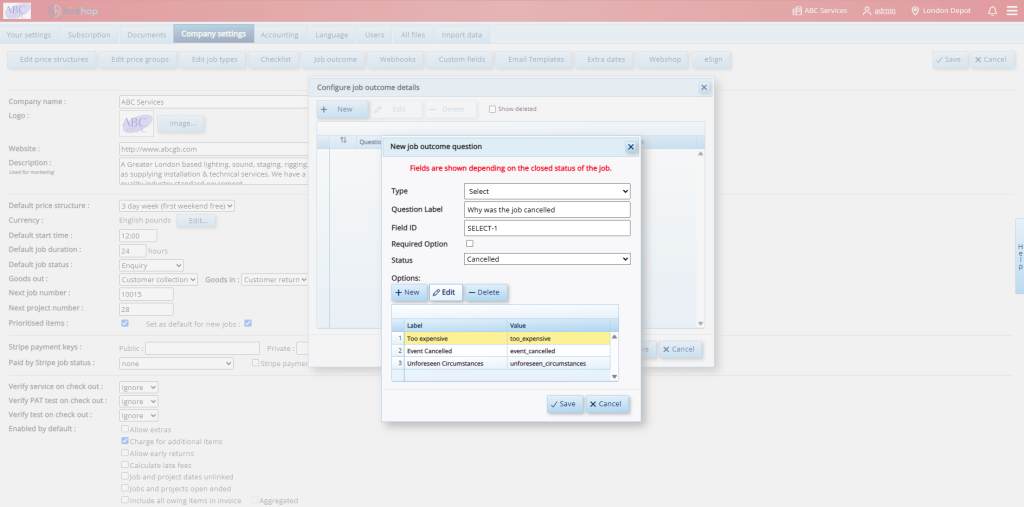
Task: Open the Default job status dropdown
Action: pyautogui.click(x=152, y=265)
